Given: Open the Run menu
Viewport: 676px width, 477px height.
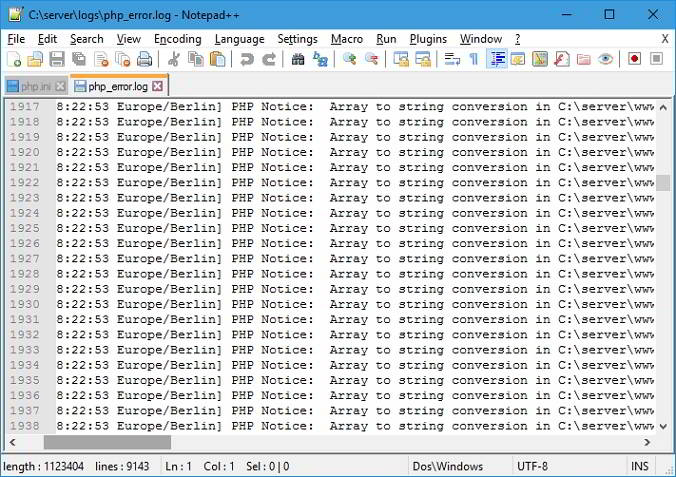Looking at the screenshot, I should 386,39.
